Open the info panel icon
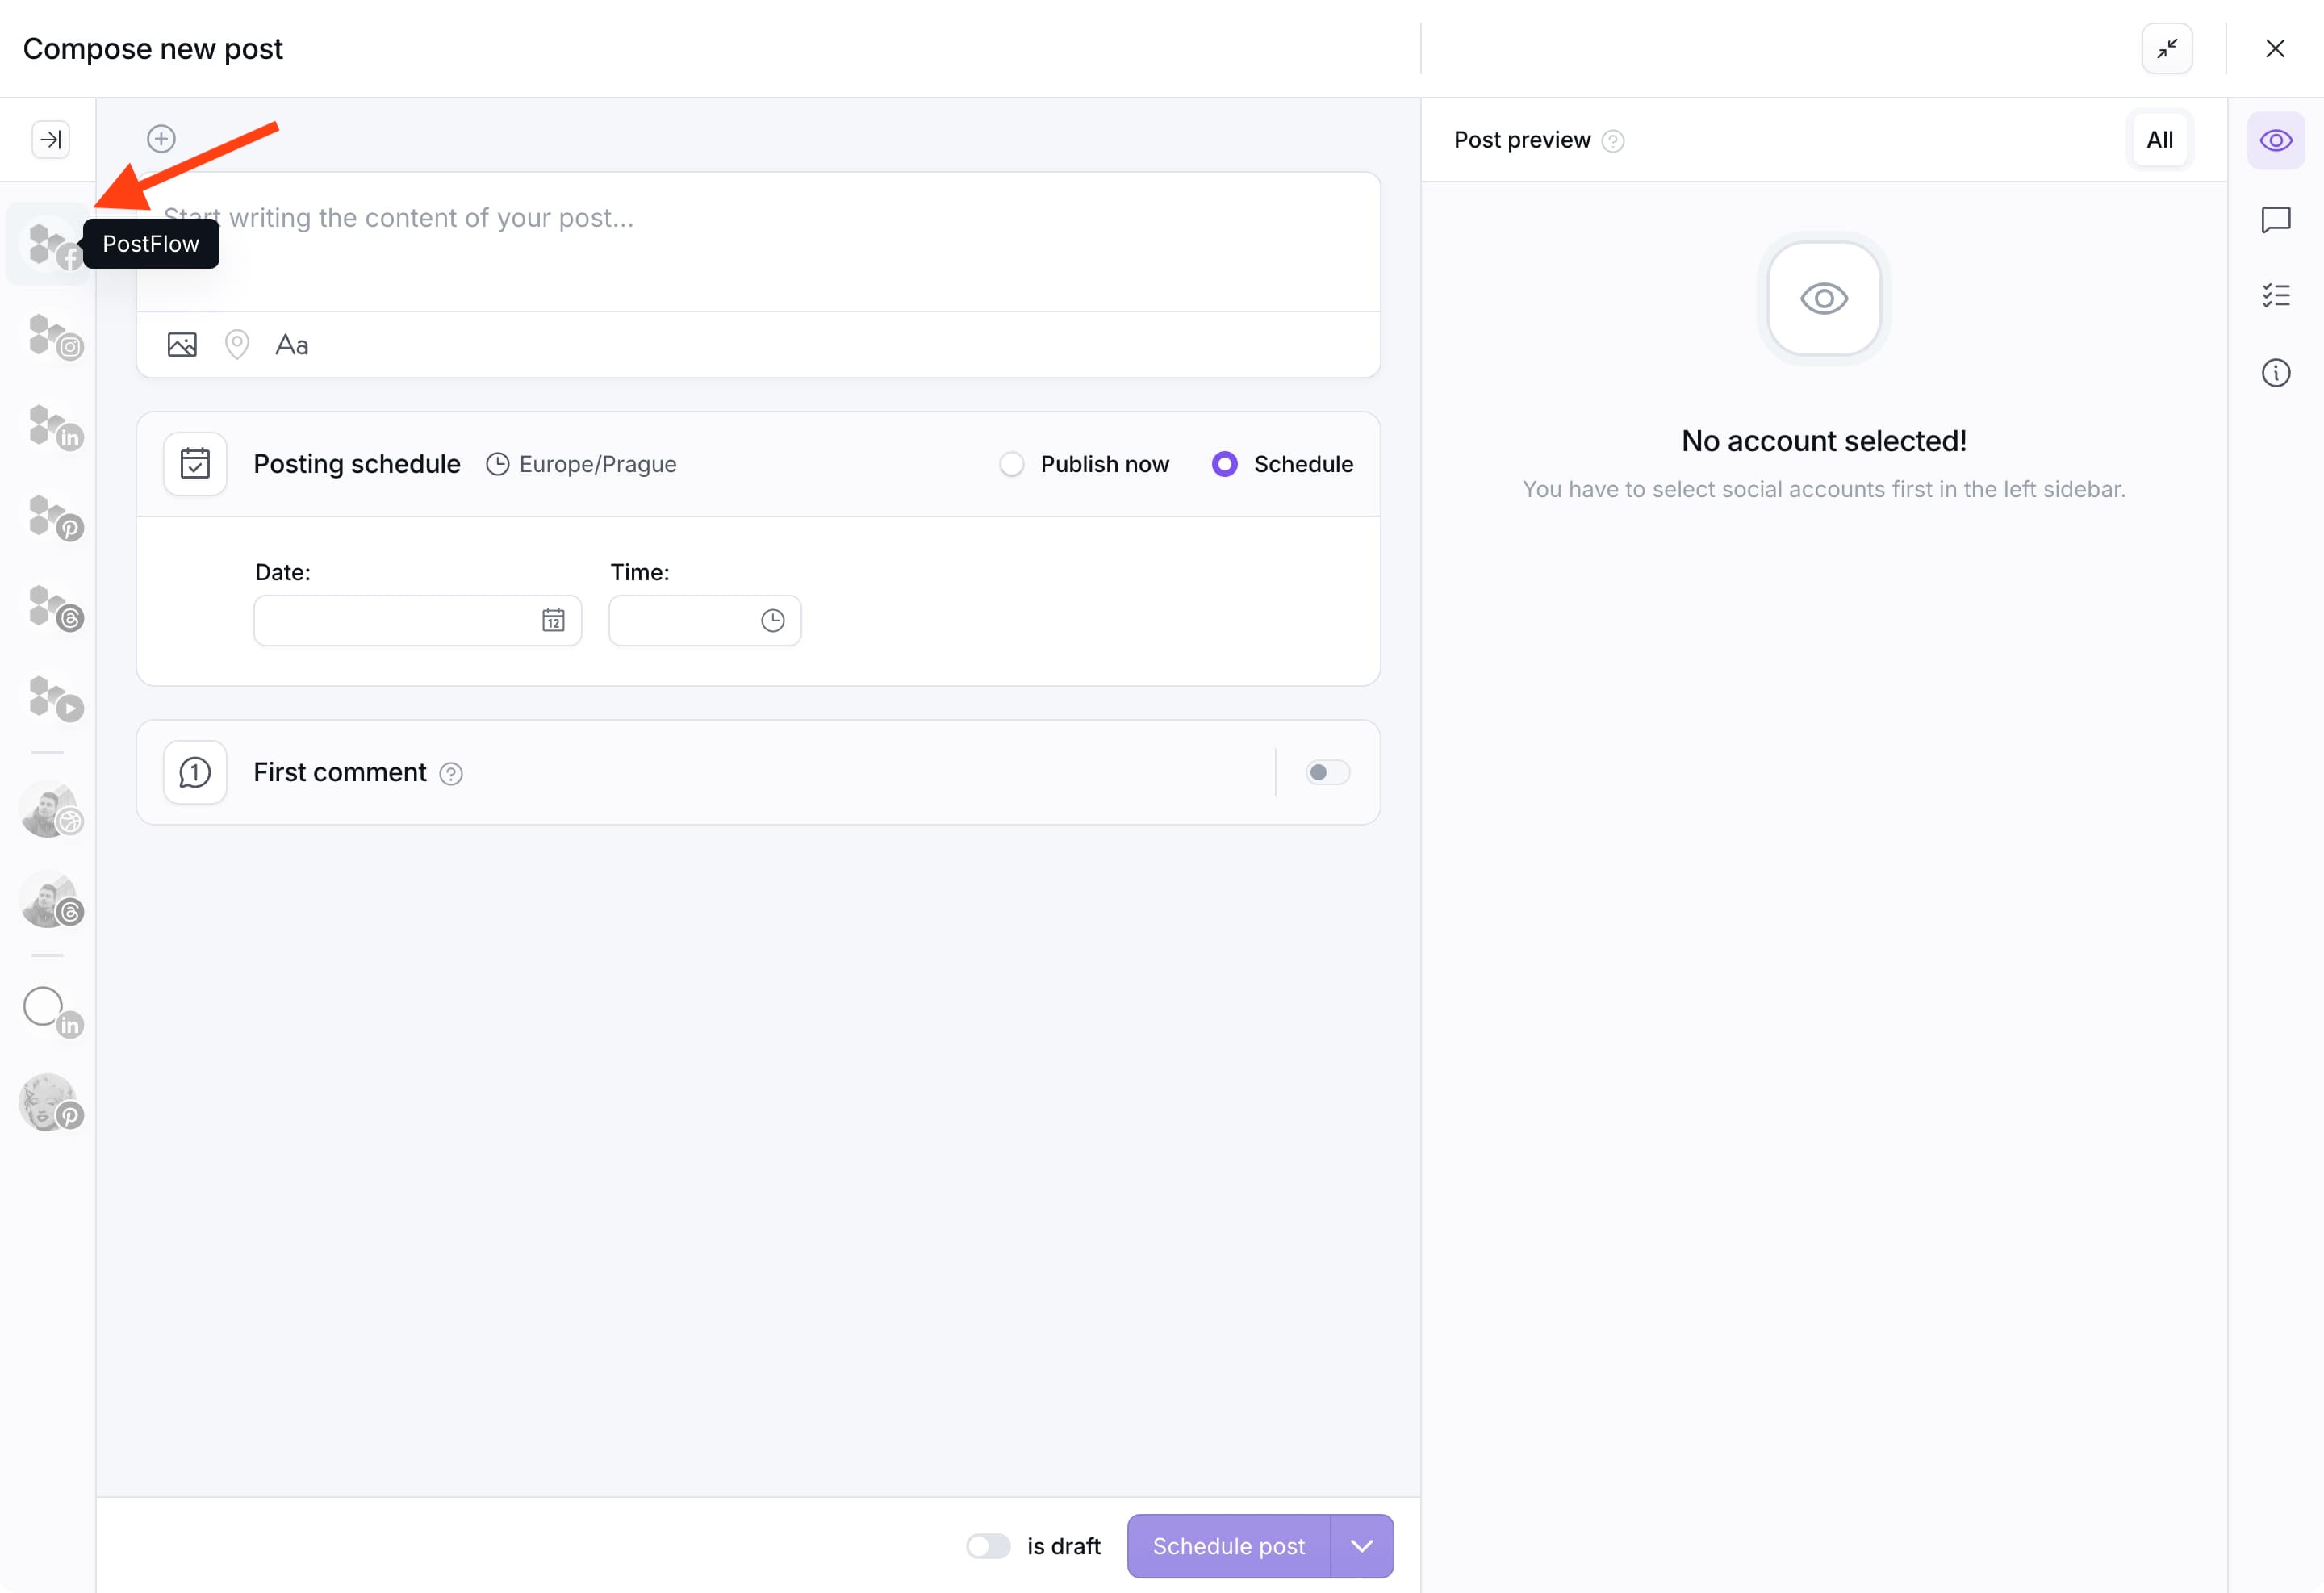Image resolution: width=2324 pixels, height=1593 pixels. click(2275, 373)
